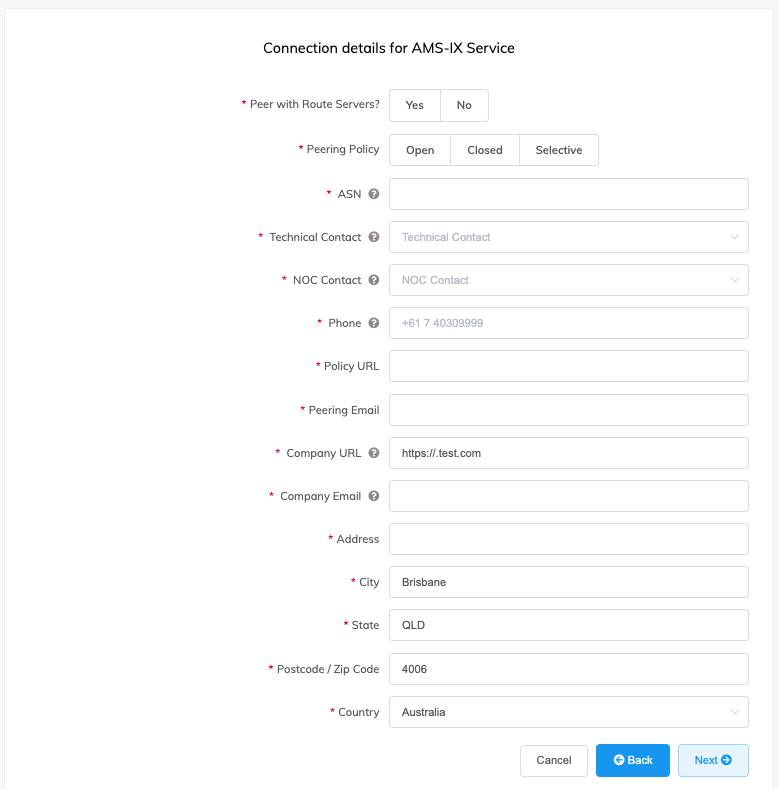Click the help icon beside Phone
The width and height of the screenshot is (779, 789).
374,323
